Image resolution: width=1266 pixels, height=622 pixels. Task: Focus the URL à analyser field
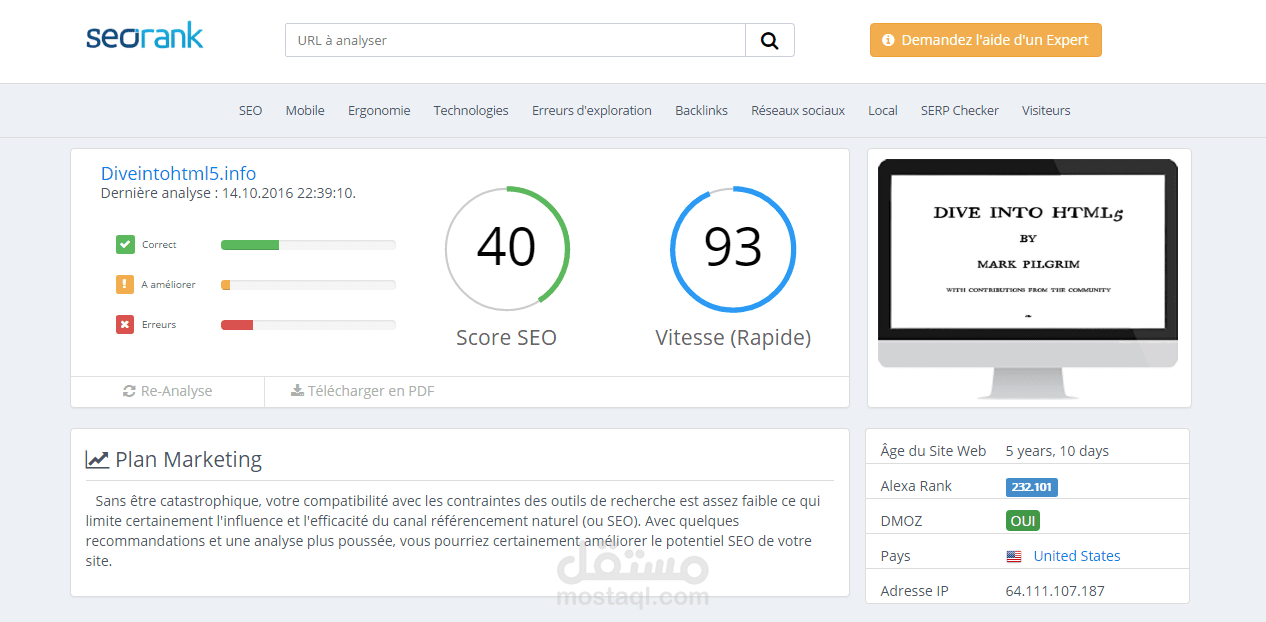(x=515, y=40)
